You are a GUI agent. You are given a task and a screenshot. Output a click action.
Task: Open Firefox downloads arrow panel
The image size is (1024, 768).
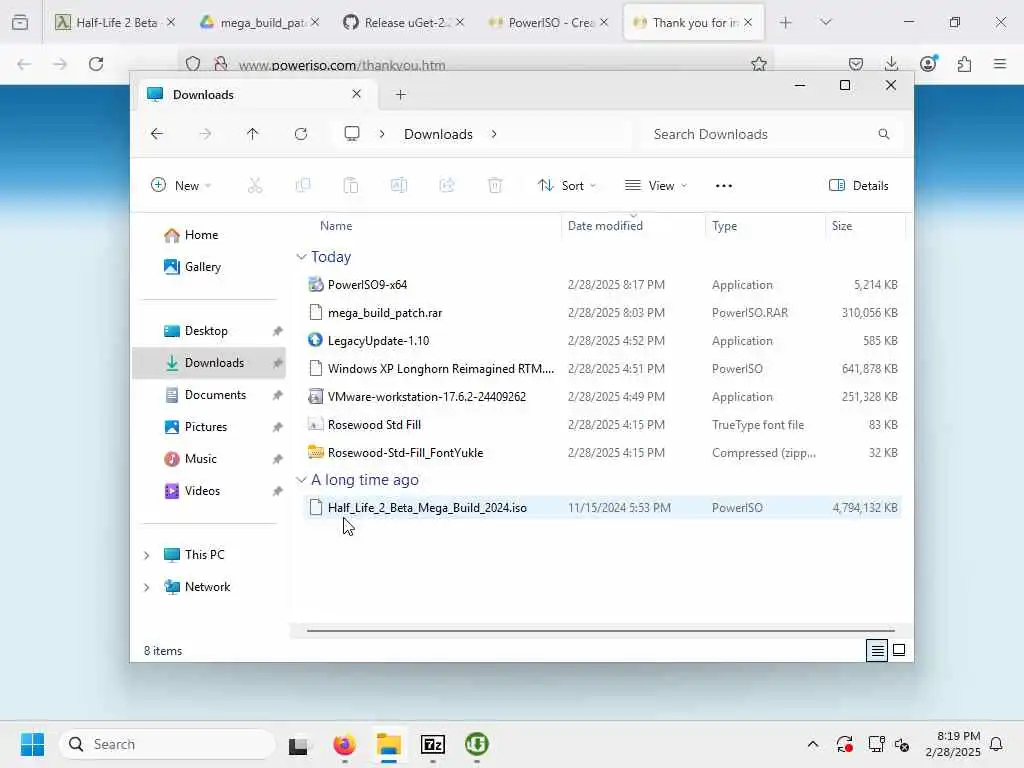tap(891, 64)
